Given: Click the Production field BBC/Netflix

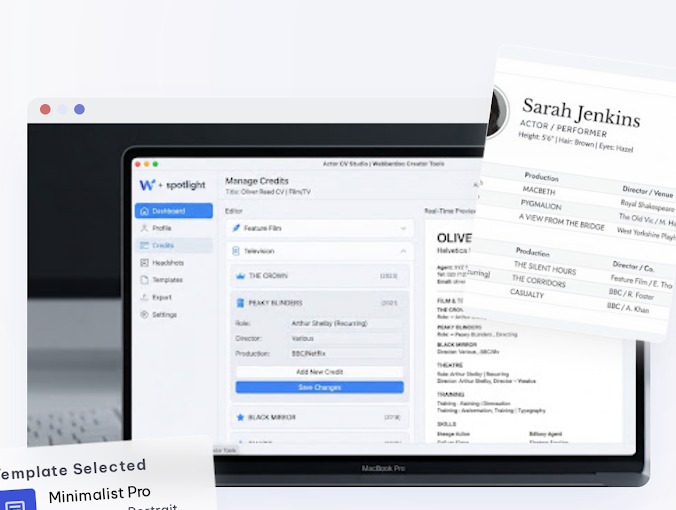Looking at the screenshot, I should [346, 354].
